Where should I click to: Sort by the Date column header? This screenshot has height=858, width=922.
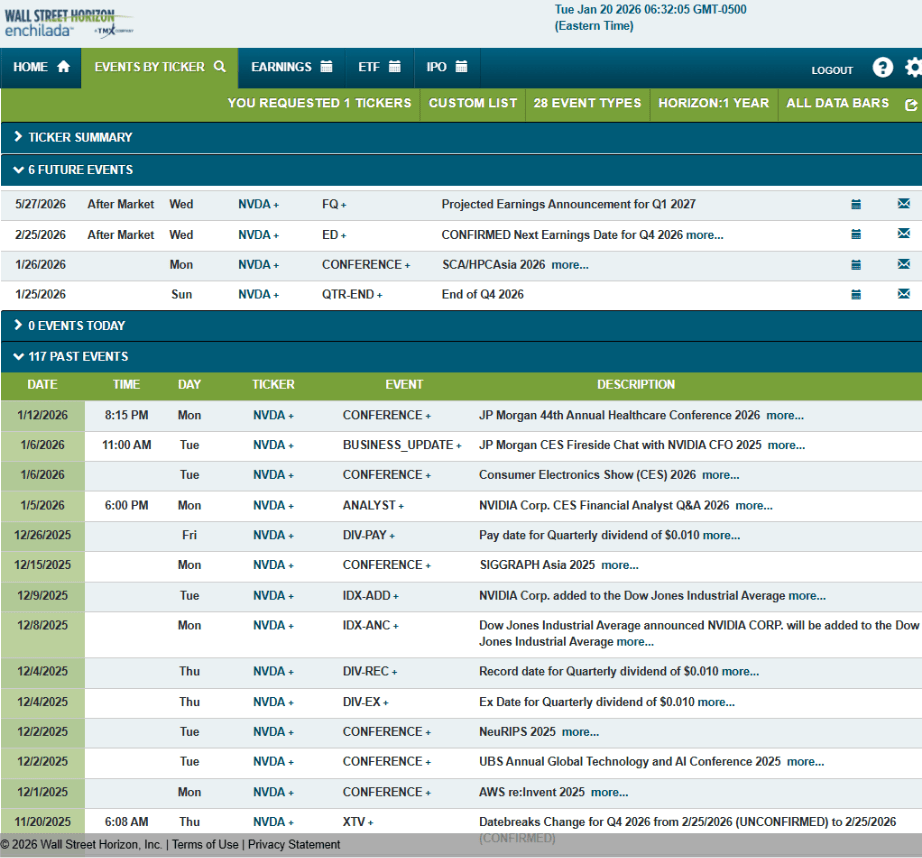click(x=42, y=384)
